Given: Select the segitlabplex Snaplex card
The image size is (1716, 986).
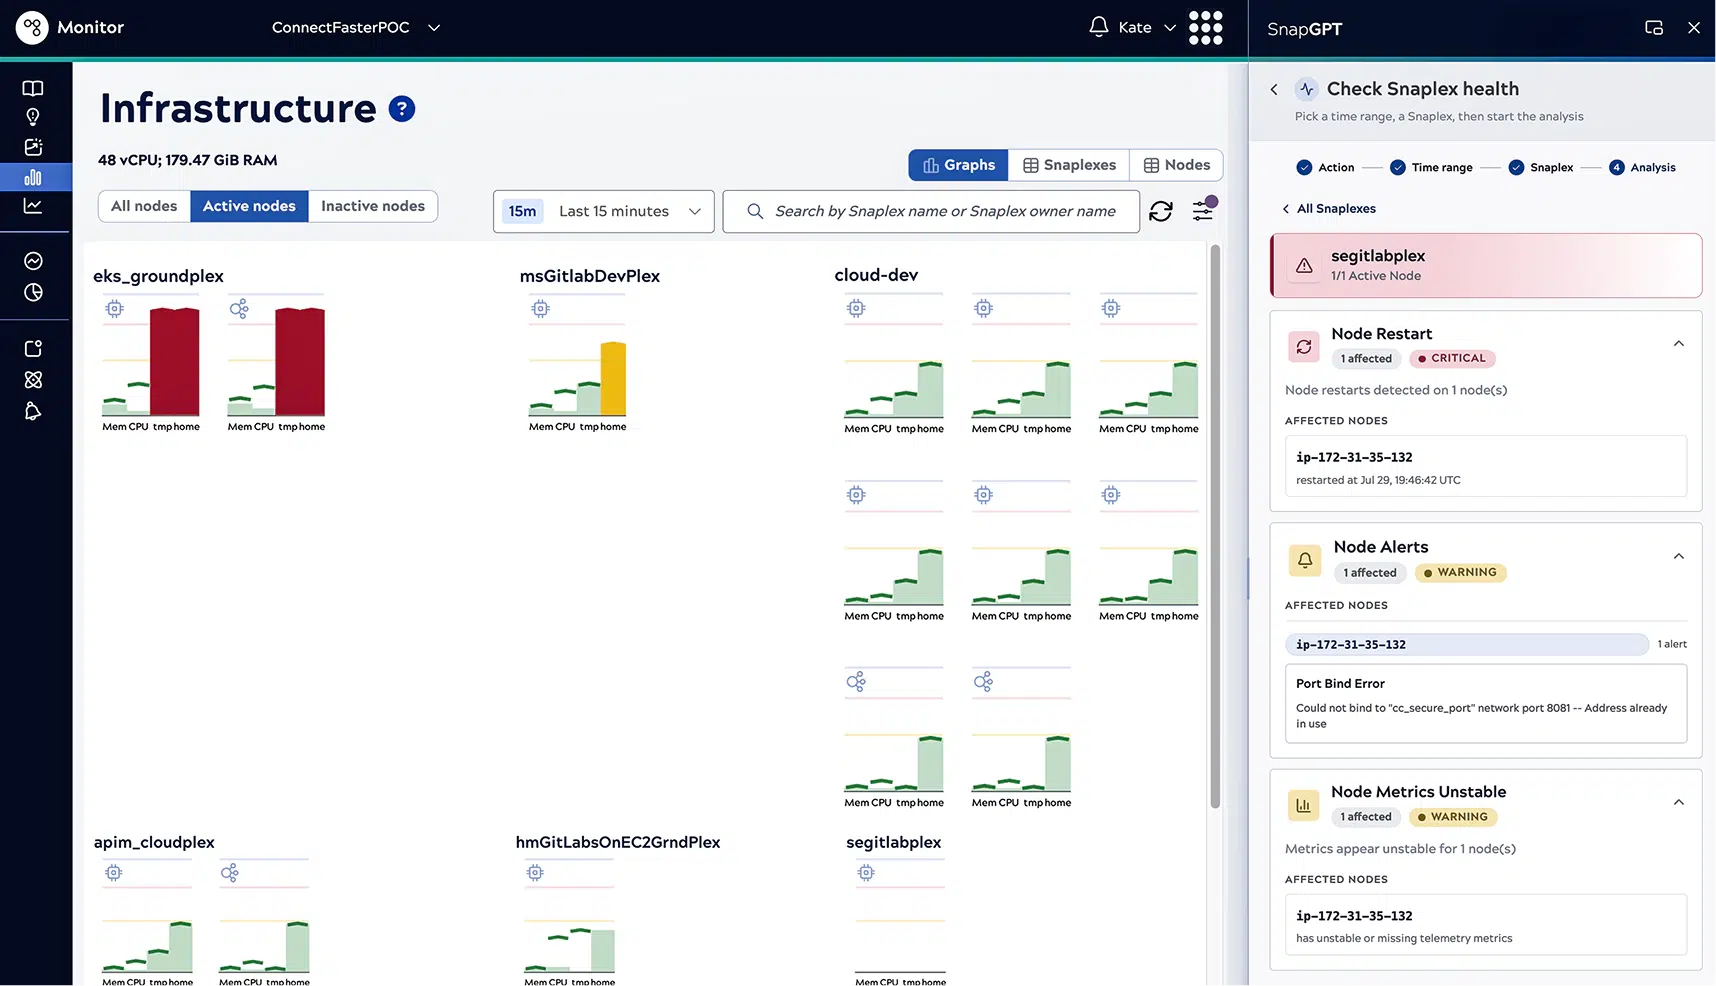Looking at the screenshot, I should coord(1486,266).
